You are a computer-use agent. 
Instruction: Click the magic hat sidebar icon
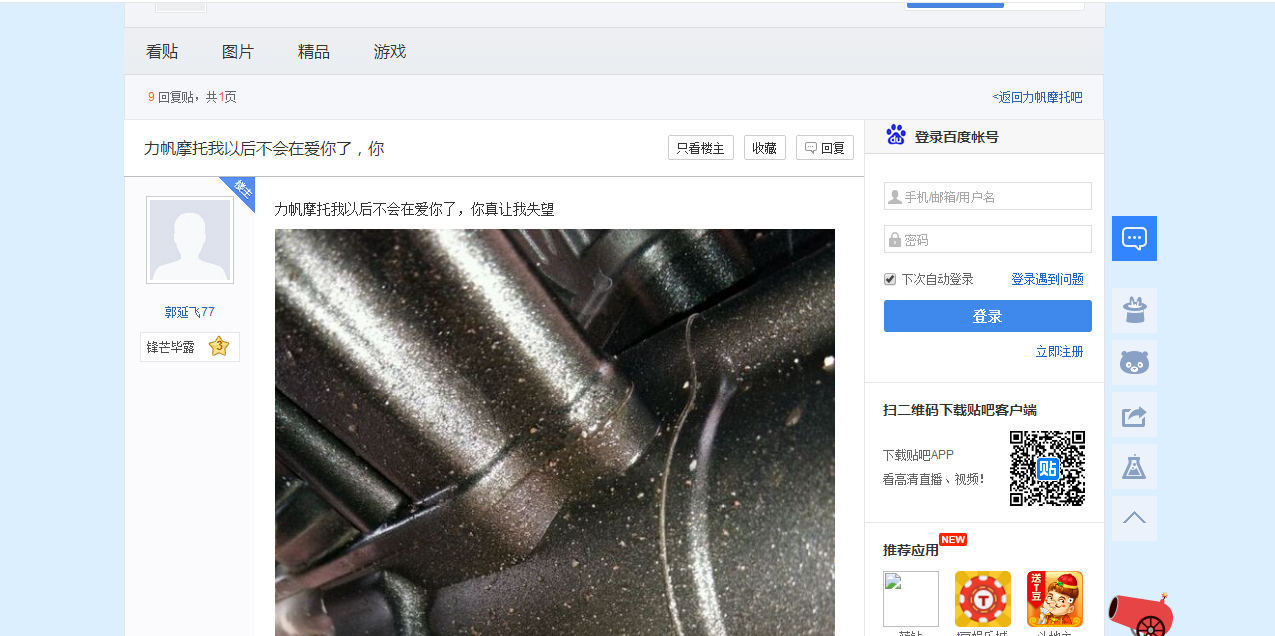tap(1134, 310)
